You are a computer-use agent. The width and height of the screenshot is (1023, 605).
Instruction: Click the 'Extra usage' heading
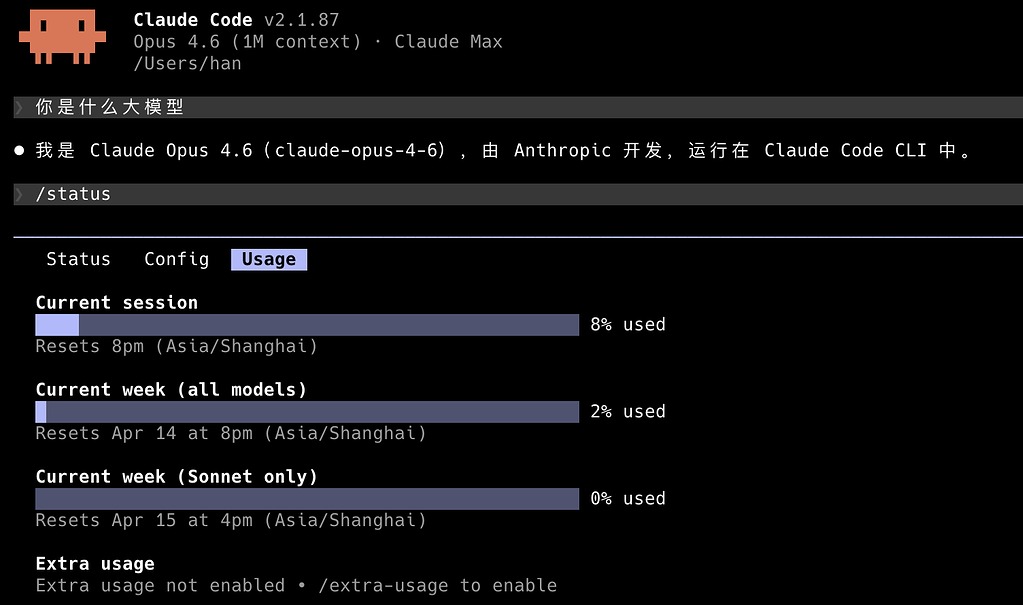coord(95,564)
